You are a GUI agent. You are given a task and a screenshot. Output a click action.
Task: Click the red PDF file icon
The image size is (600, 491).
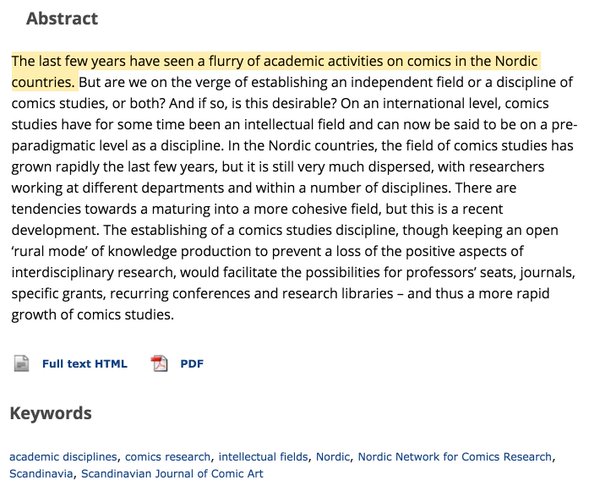[x=159, y=363]
